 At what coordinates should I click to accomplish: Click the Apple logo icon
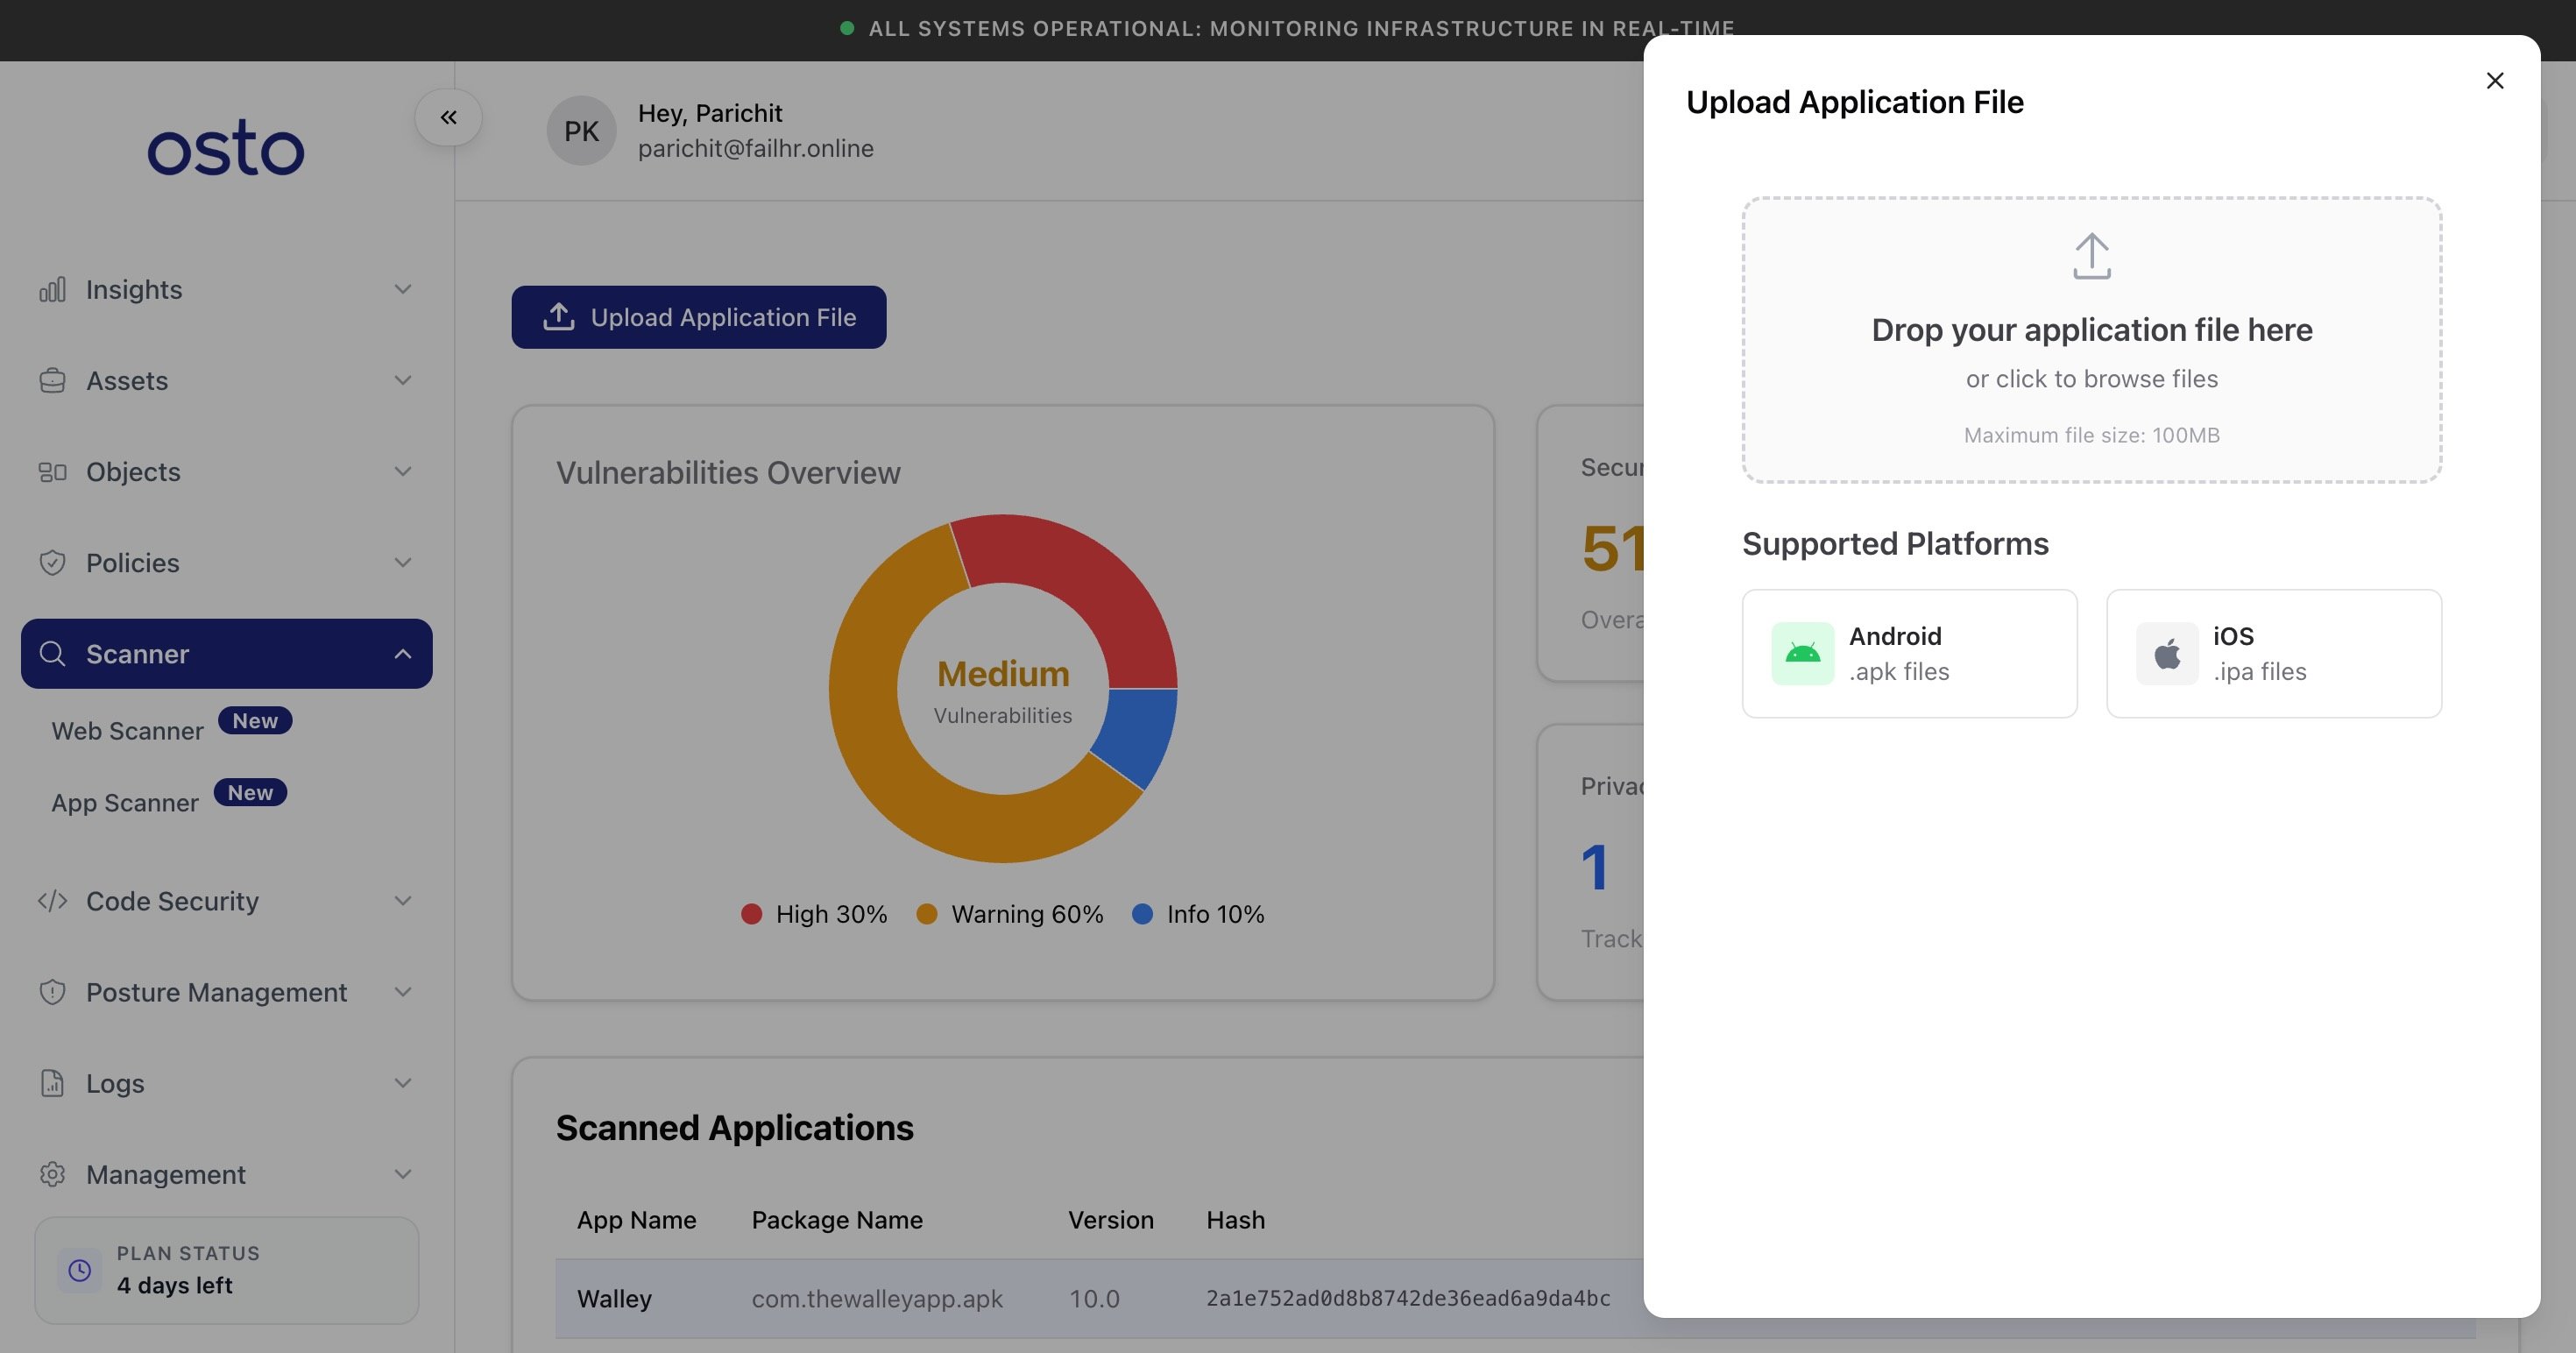point(2166,654)
